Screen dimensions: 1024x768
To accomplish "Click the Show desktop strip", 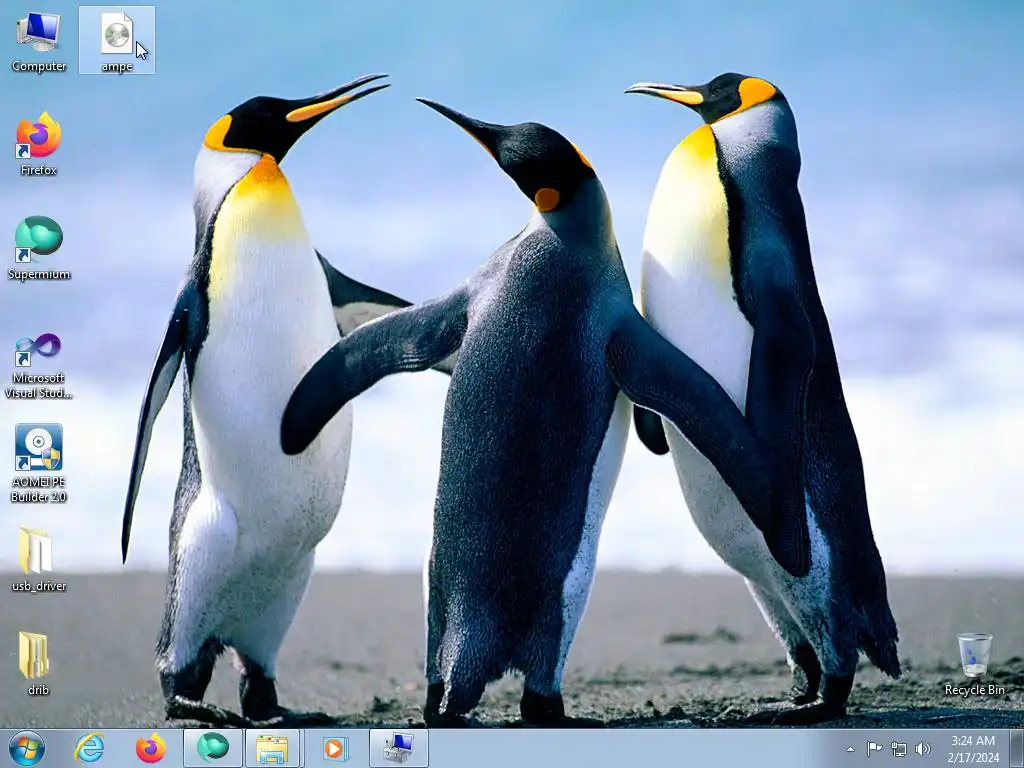I will [x=1017, y=748].
